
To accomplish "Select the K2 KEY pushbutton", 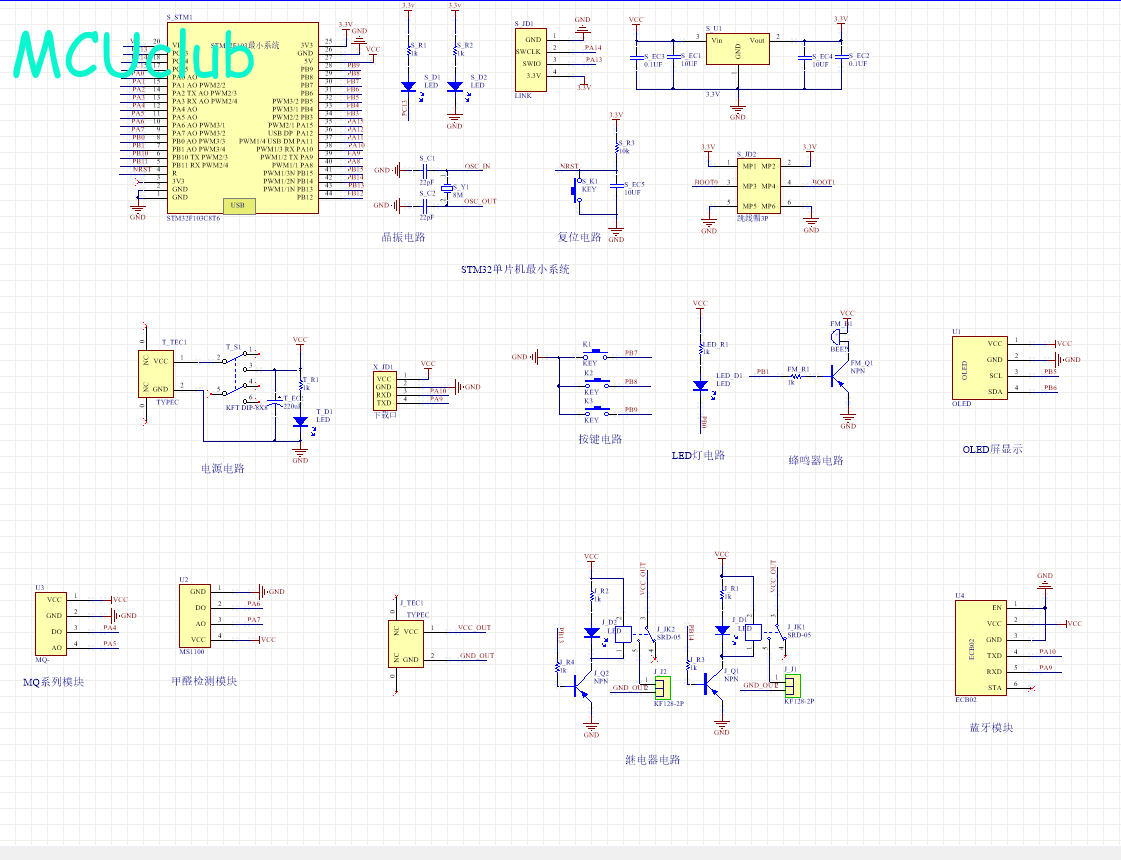I will click(x=595, y=384).
